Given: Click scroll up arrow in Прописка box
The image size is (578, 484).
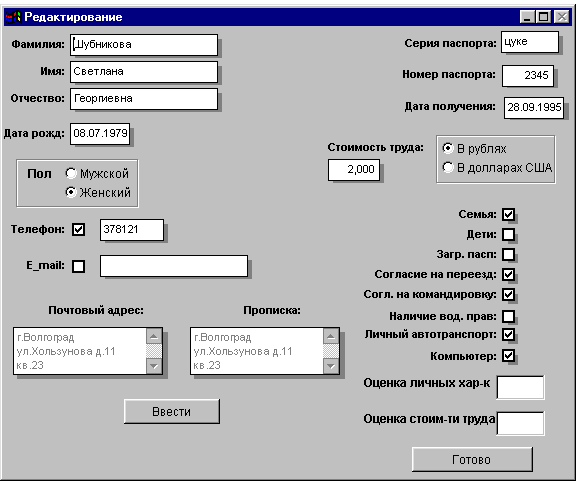Looking at the screenshot, I should coord(331,336).
